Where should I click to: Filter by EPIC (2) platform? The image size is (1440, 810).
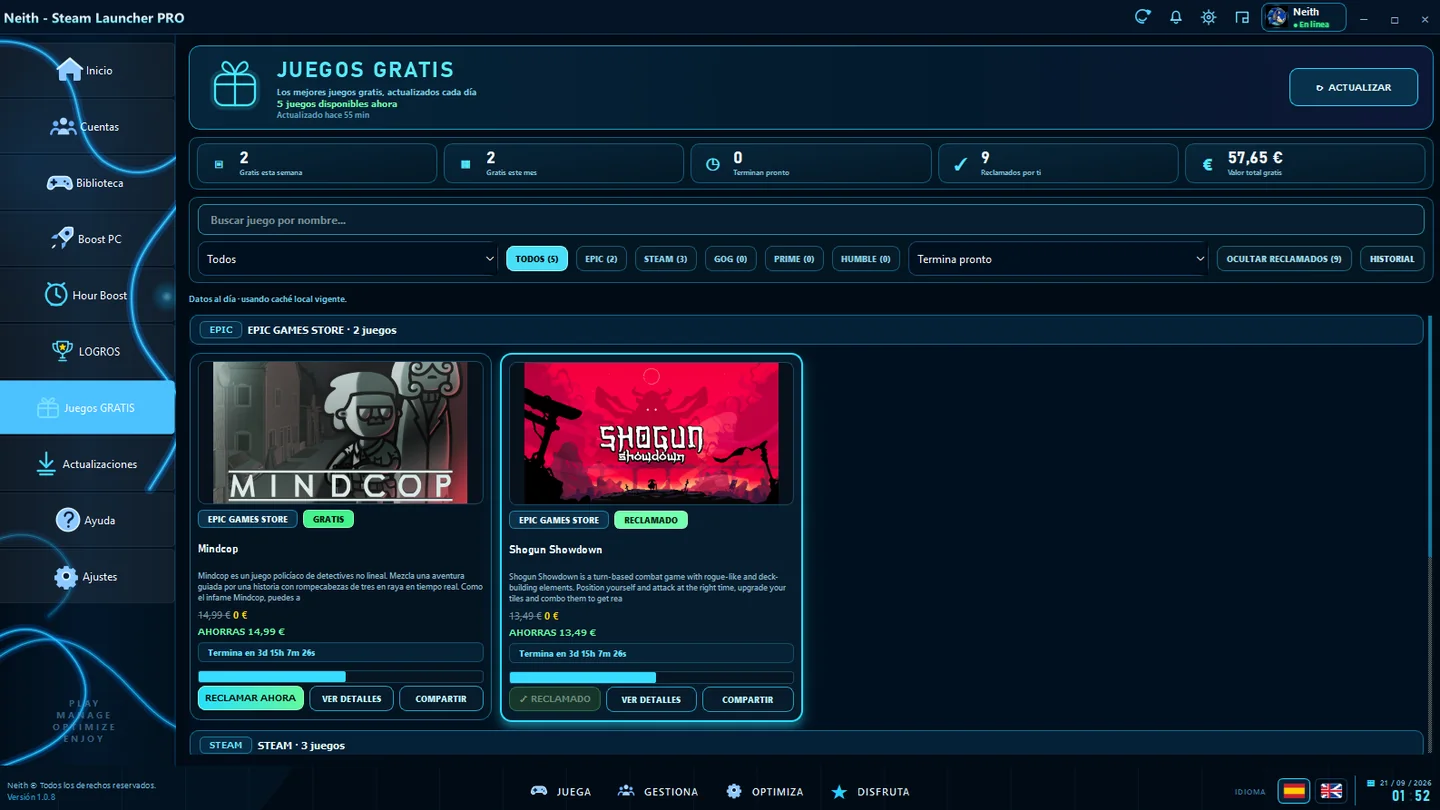point(601,259)
